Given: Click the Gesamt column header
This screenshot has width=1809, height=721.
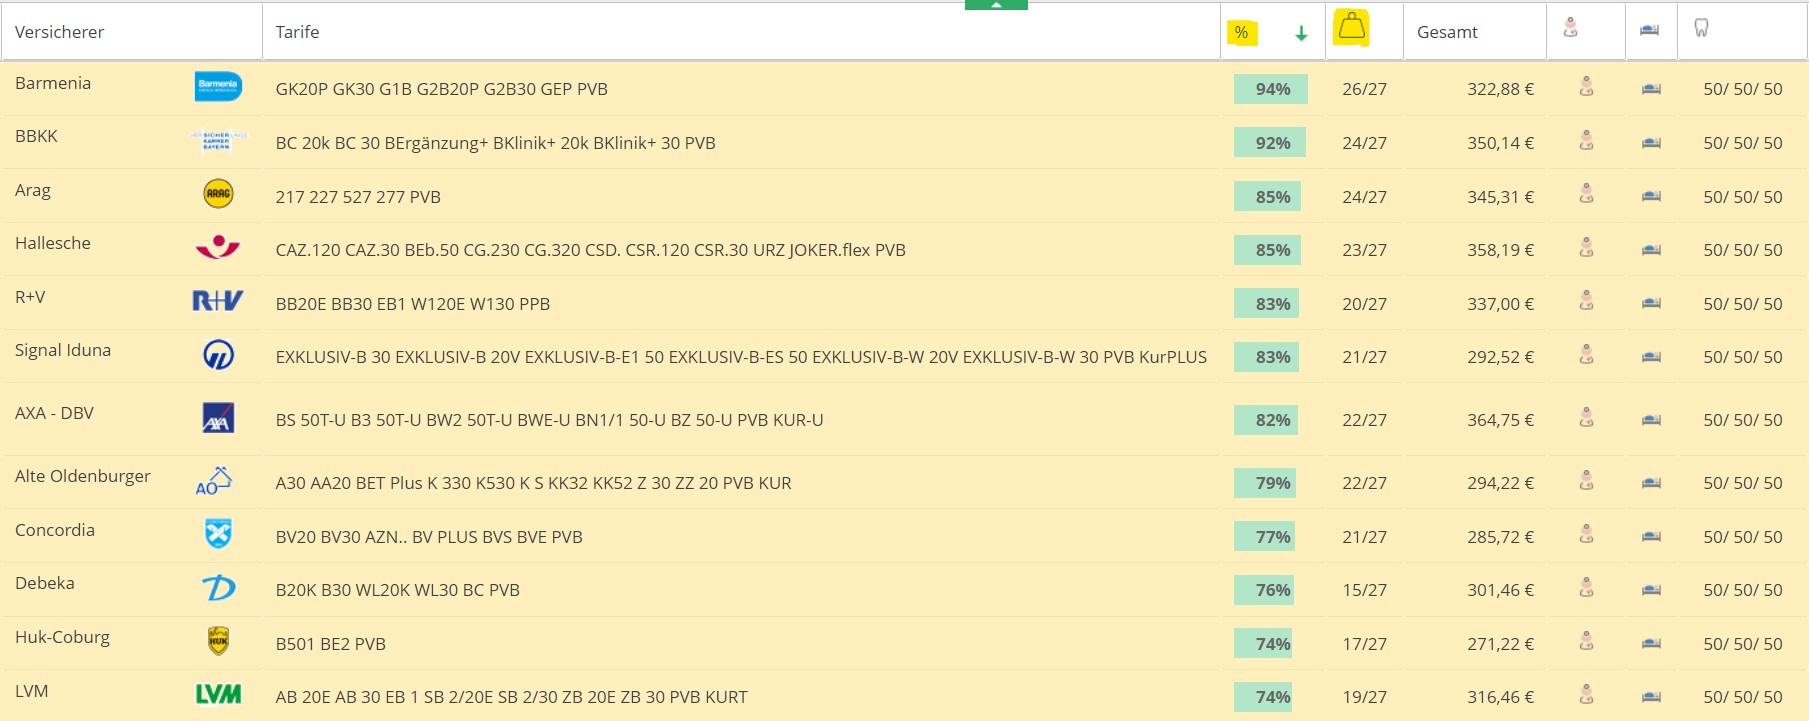Looking at the screenshot, I should pyautogui.click(x=1447, y=32).
